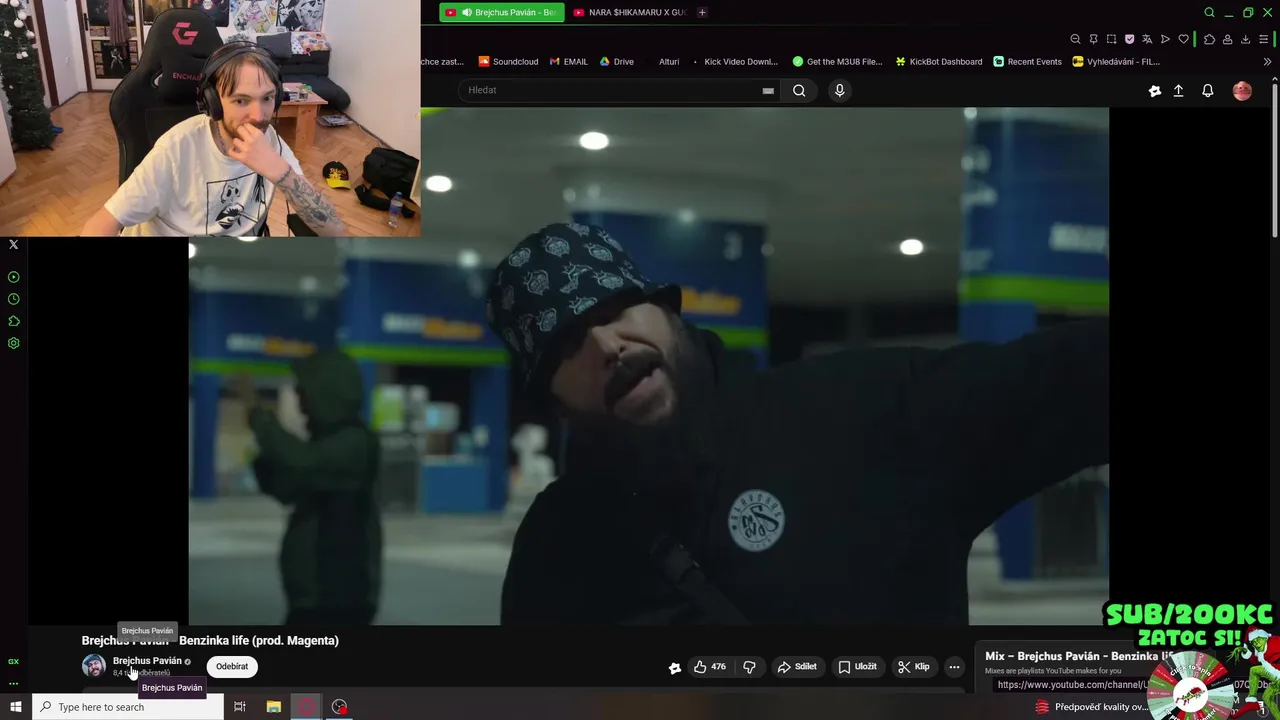This screenshot has width=1280, height=720.
Task: Click the Sdílet share button
Action: pyautogui.click(x=797, y=667)
